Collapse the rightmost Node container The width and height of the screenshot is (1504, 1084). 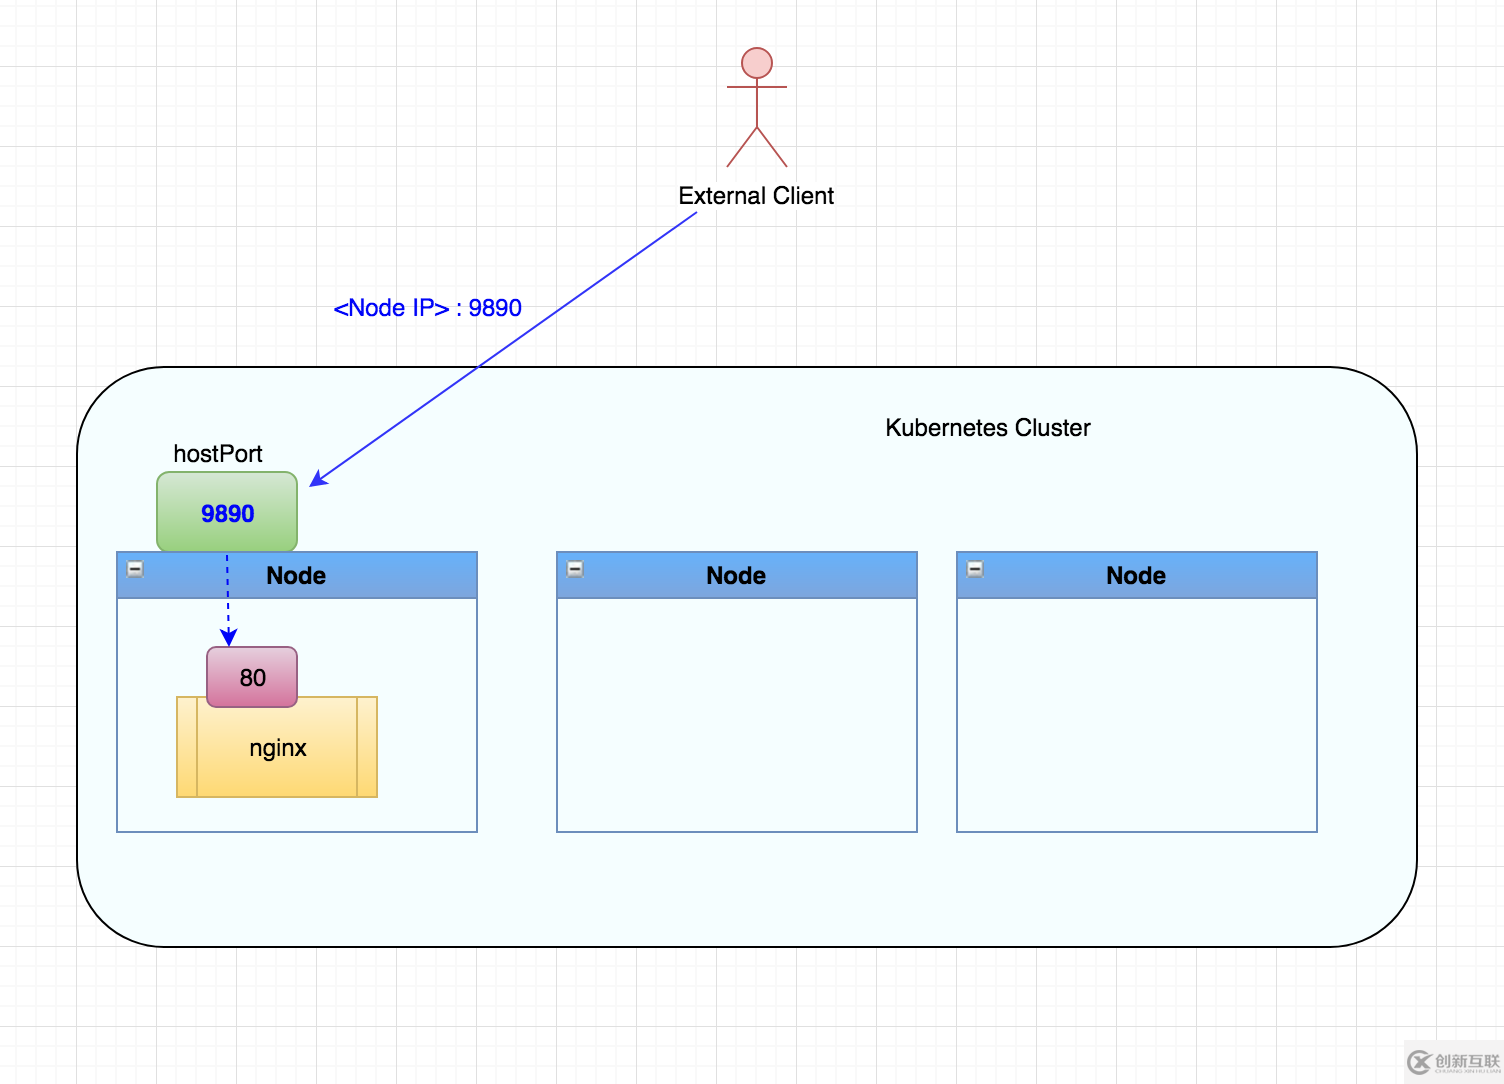pyautogui.click(x=975, y=569)
